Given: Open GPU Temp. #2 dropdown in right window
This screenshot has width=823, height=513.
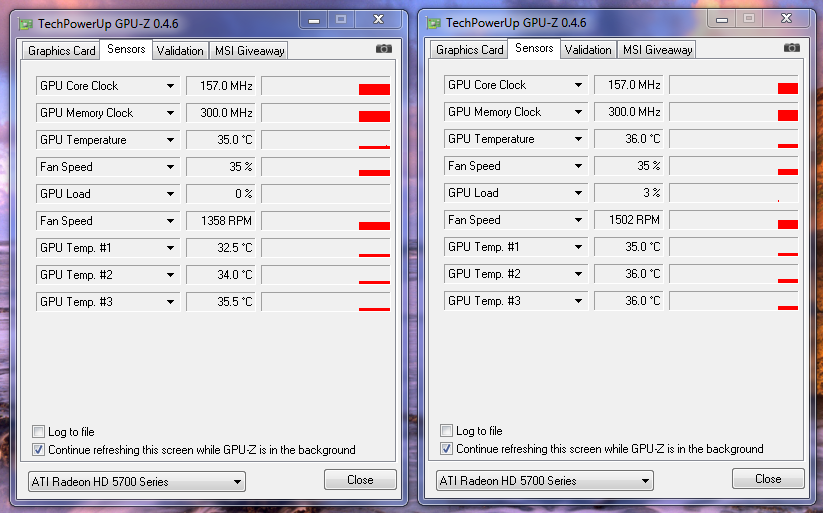Looking at the screenshot, I should tap(516, 274).
